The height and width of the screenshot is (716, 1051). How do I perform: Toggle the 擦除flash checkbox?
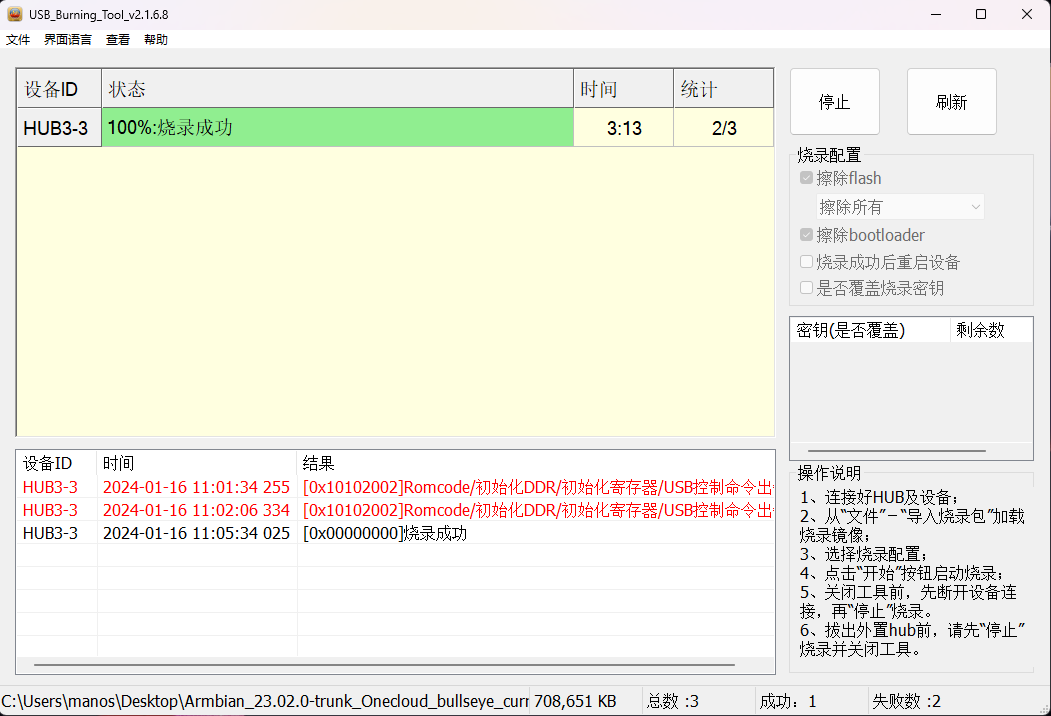807,179
